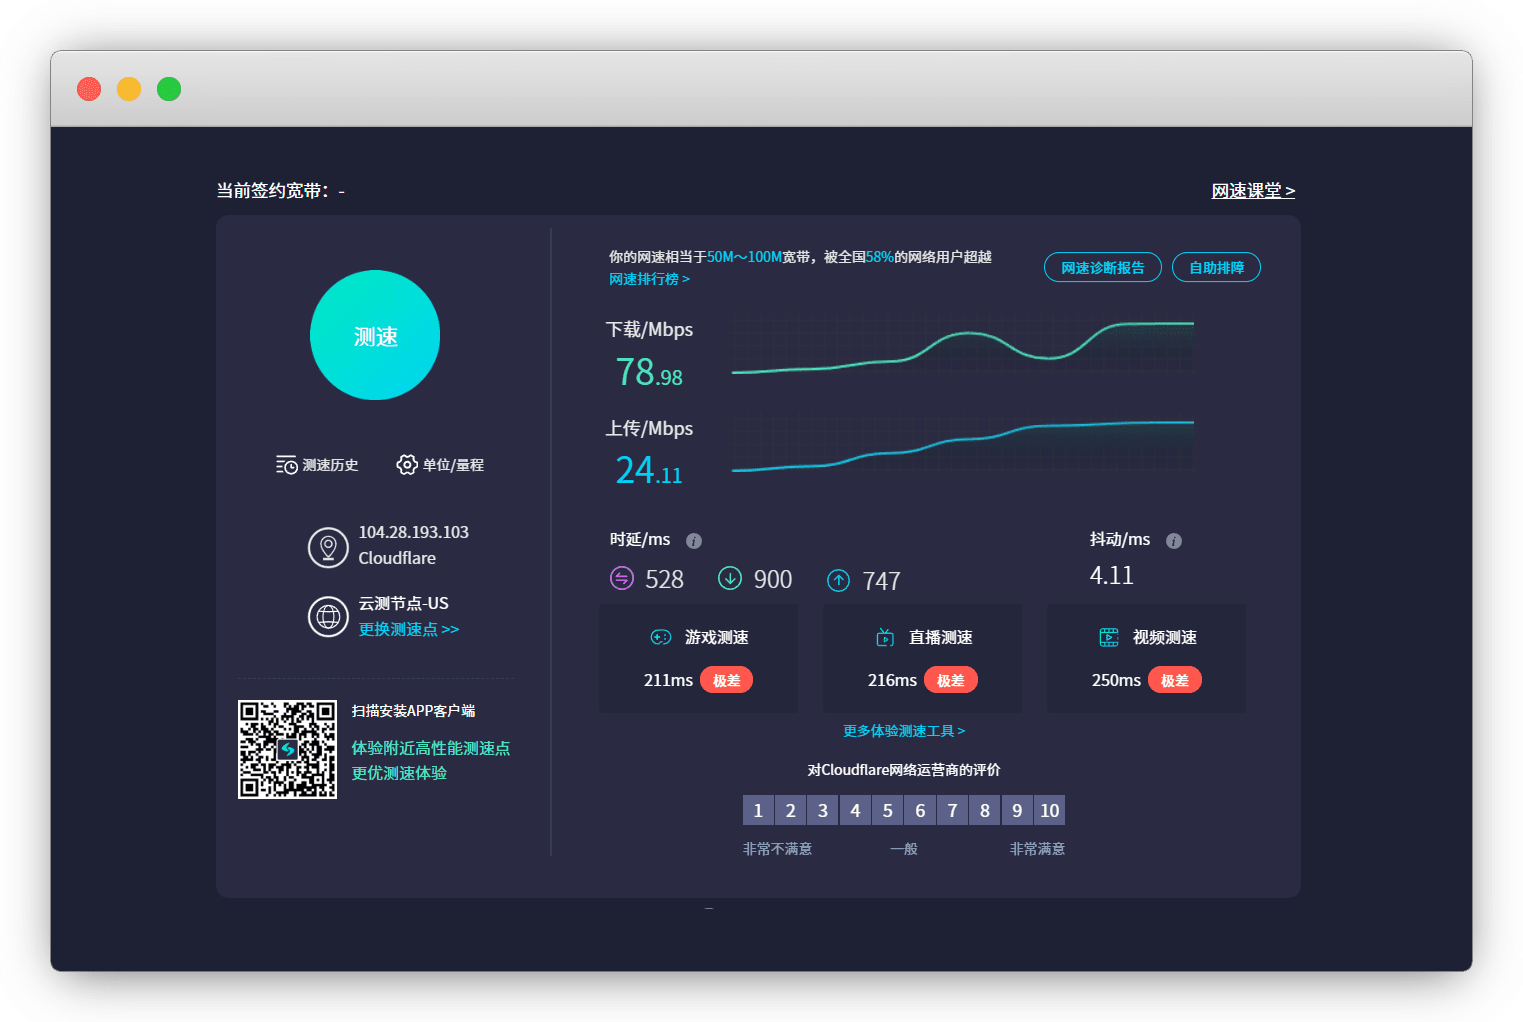Click the 抖动/ms info icon
Viewport: 1523px width, 1022px height.
click(x=1174, y=541)
